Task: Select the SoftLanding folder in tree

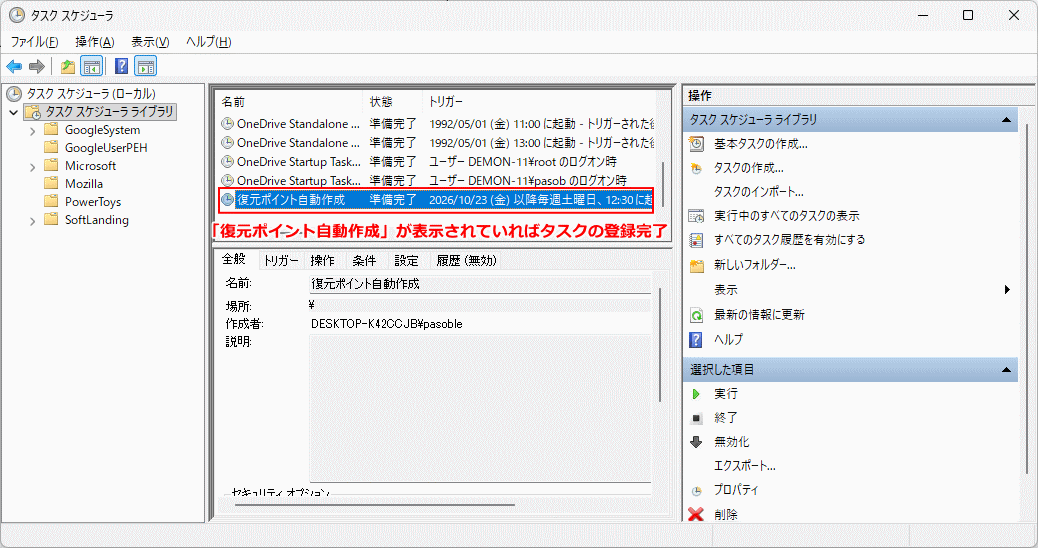Action: (97, 220)
